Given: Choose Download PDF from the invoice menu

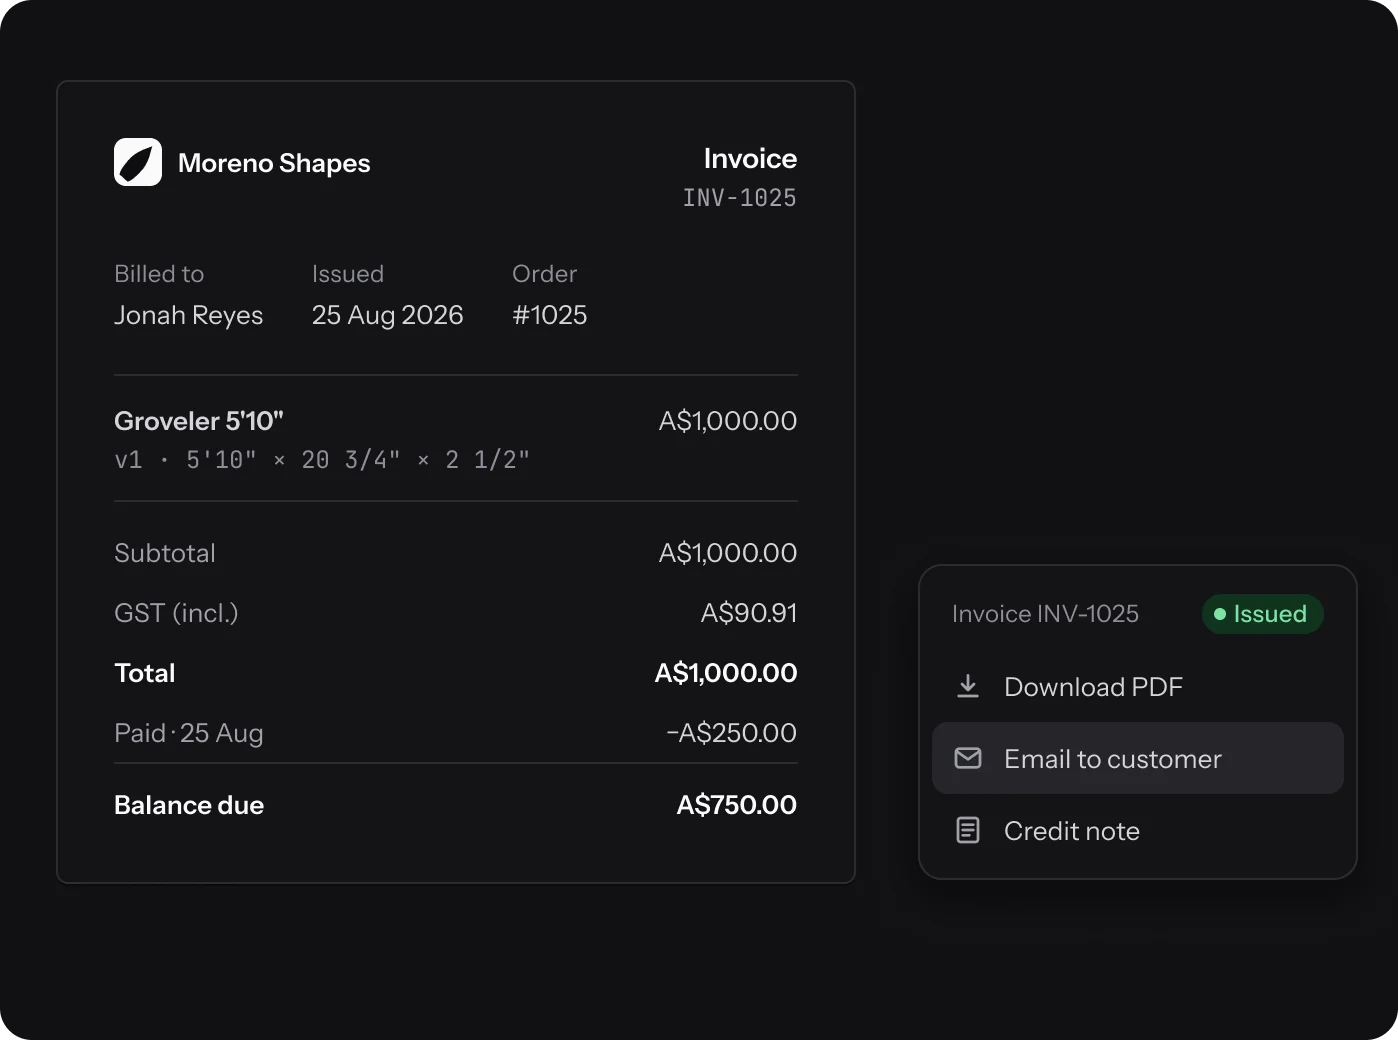Looking at the screenshot, I should tap(1138, 686).
